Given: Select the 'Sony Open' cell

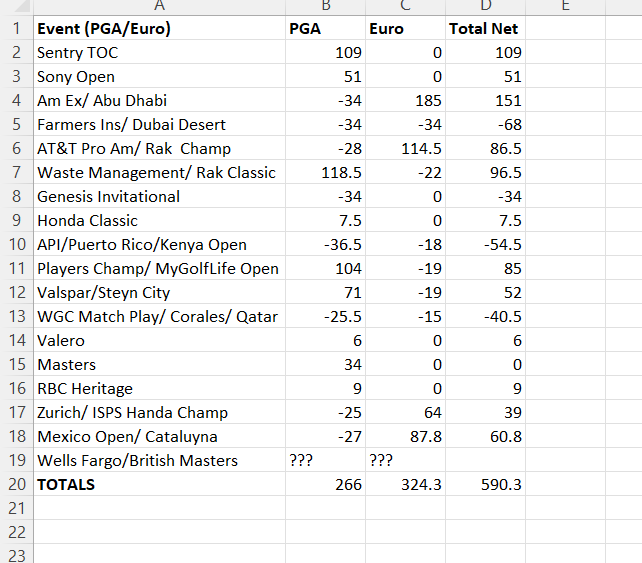Looking at the screenshot, I should pyautogui.click(x=159, y=76).
